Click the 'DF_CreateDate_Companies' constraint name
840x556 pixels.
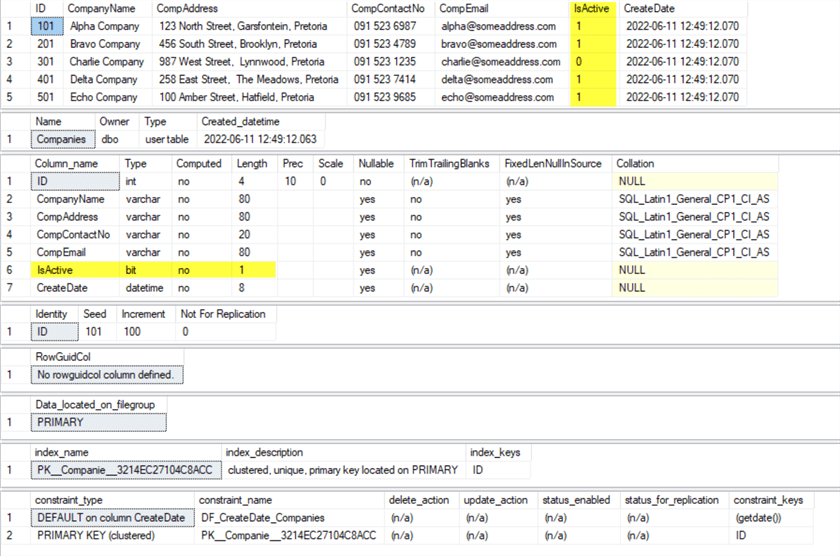tap(262, 518)
